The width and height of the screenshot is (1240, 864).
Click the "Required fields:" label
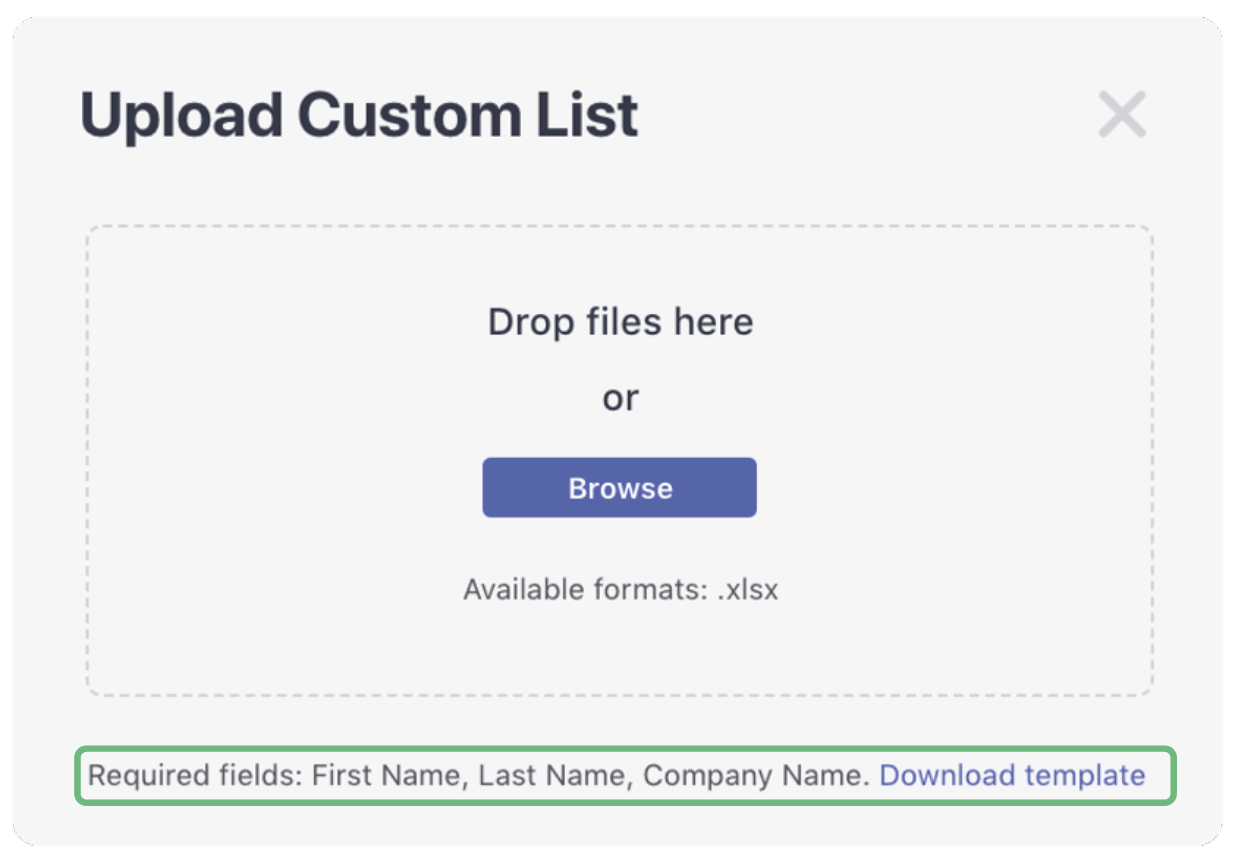tap(195, 775)
